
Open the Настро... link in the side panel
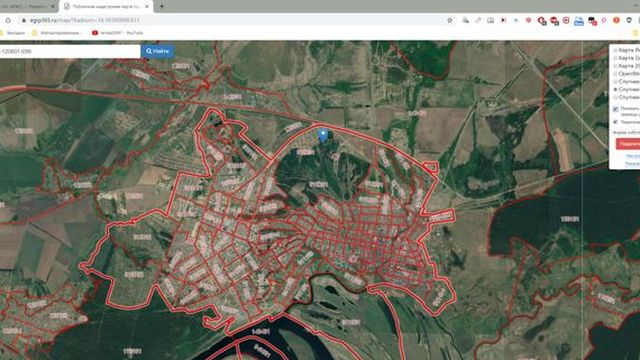(x=633, y=156)
